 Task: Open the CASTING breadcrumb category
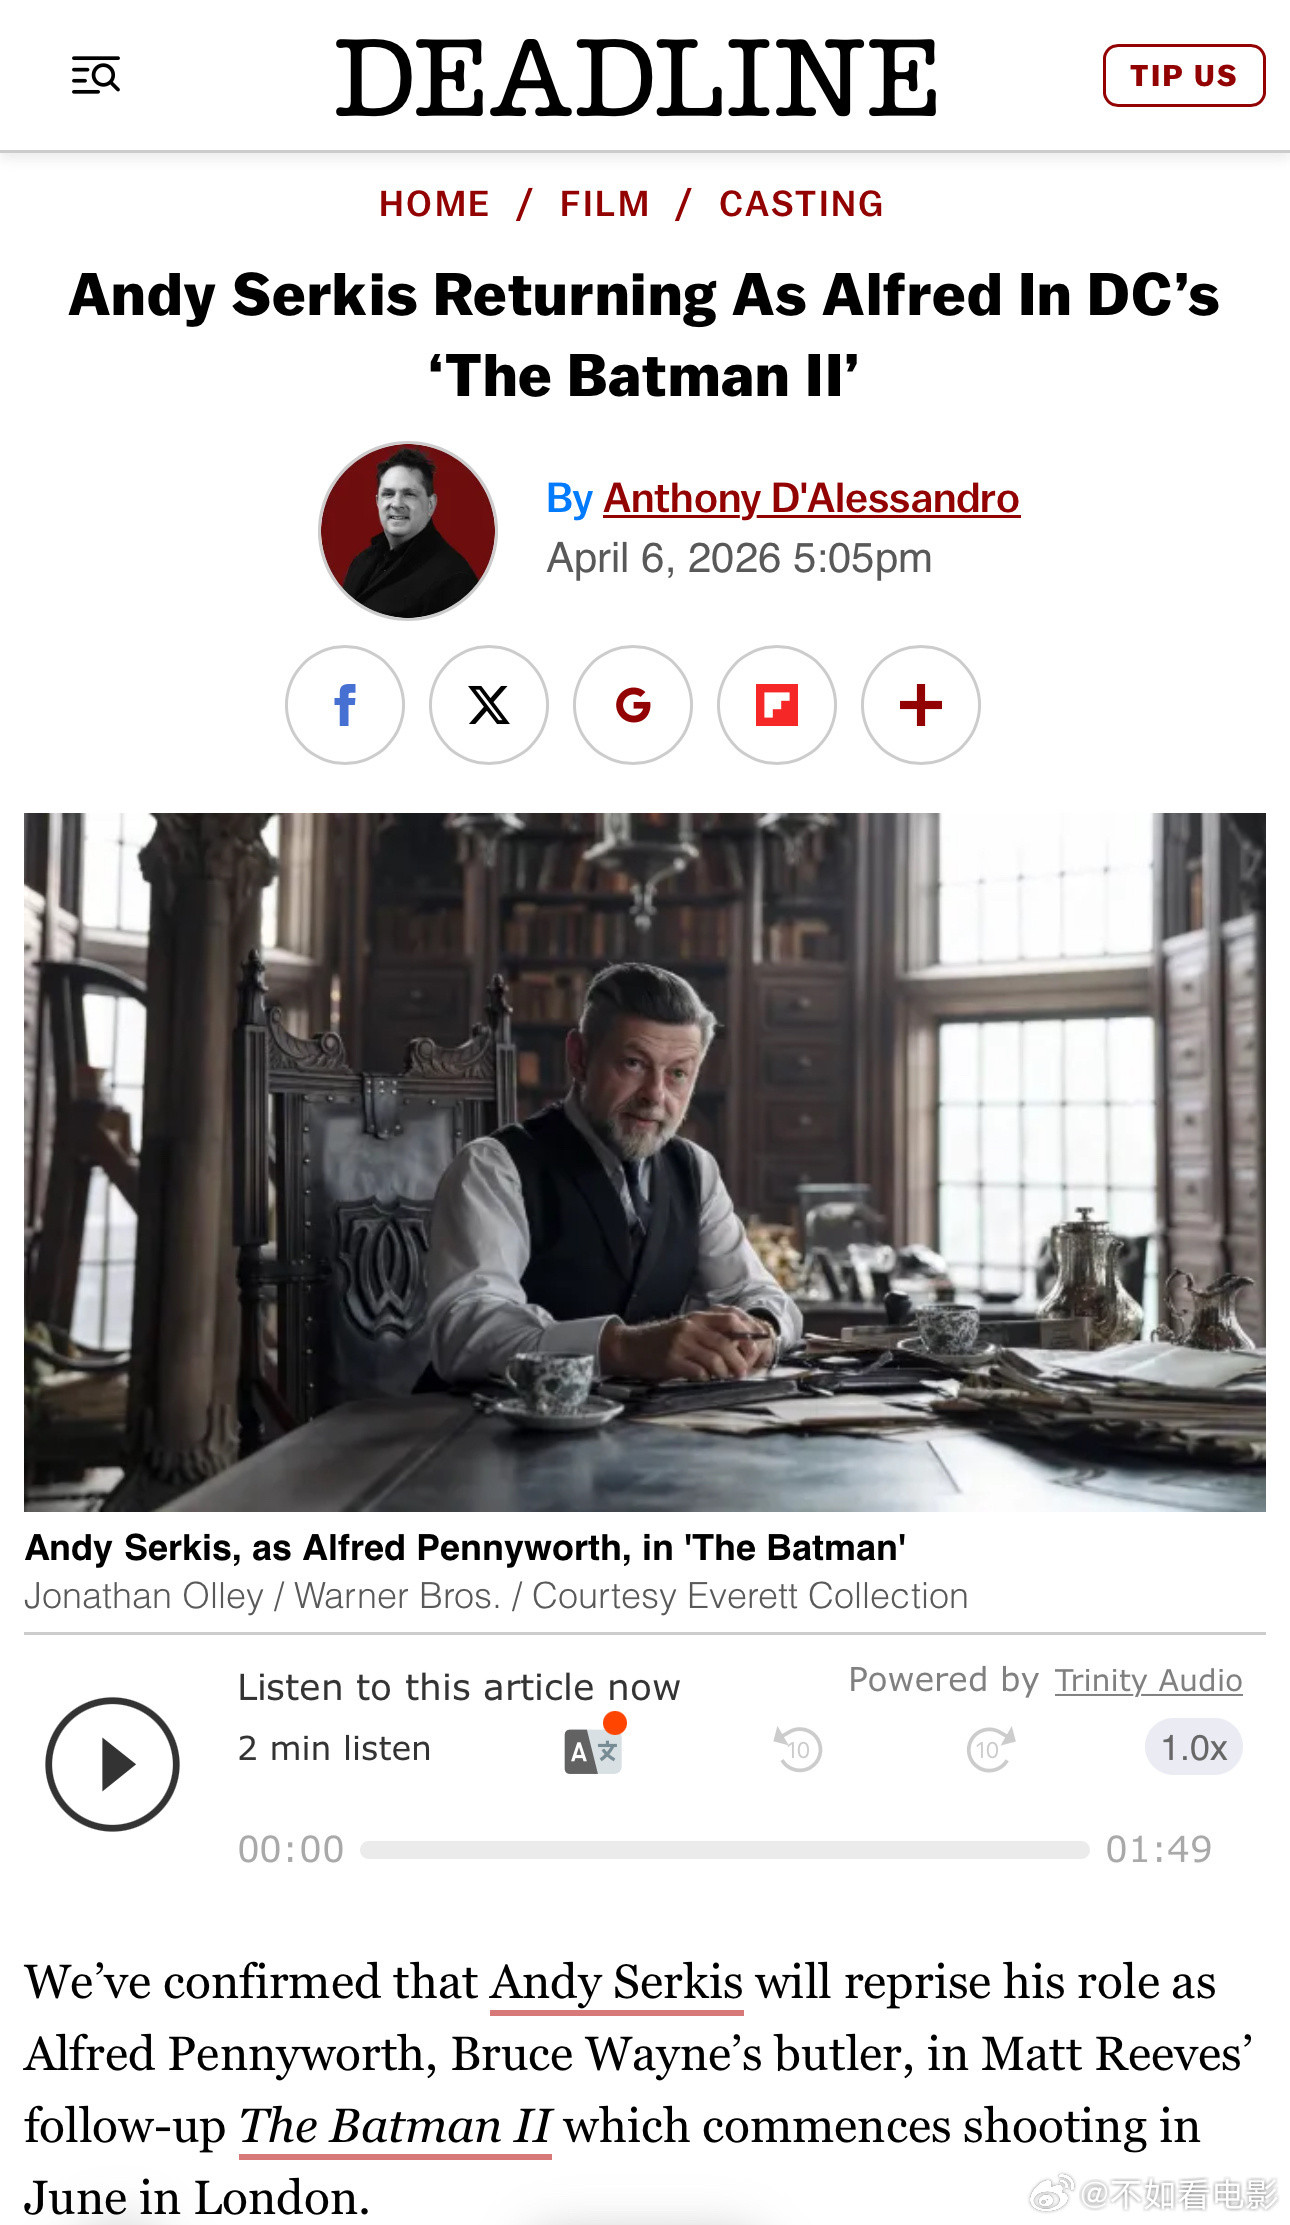(x=802, y=204)
